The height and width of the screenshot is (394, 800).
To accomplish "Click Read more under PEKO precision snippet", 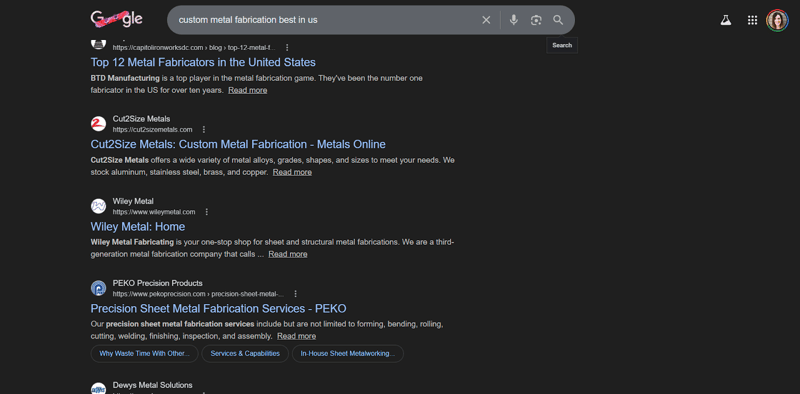I will pyautogui.click(x=296, y=336).
